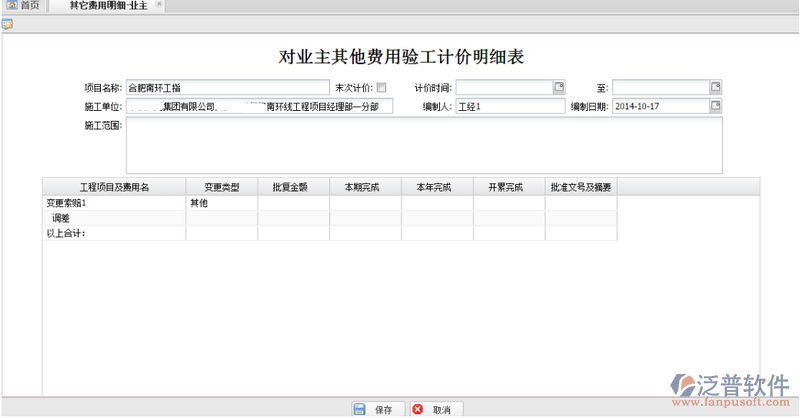
Task: Click the 保存 save button
Action: tap(374, 409)
